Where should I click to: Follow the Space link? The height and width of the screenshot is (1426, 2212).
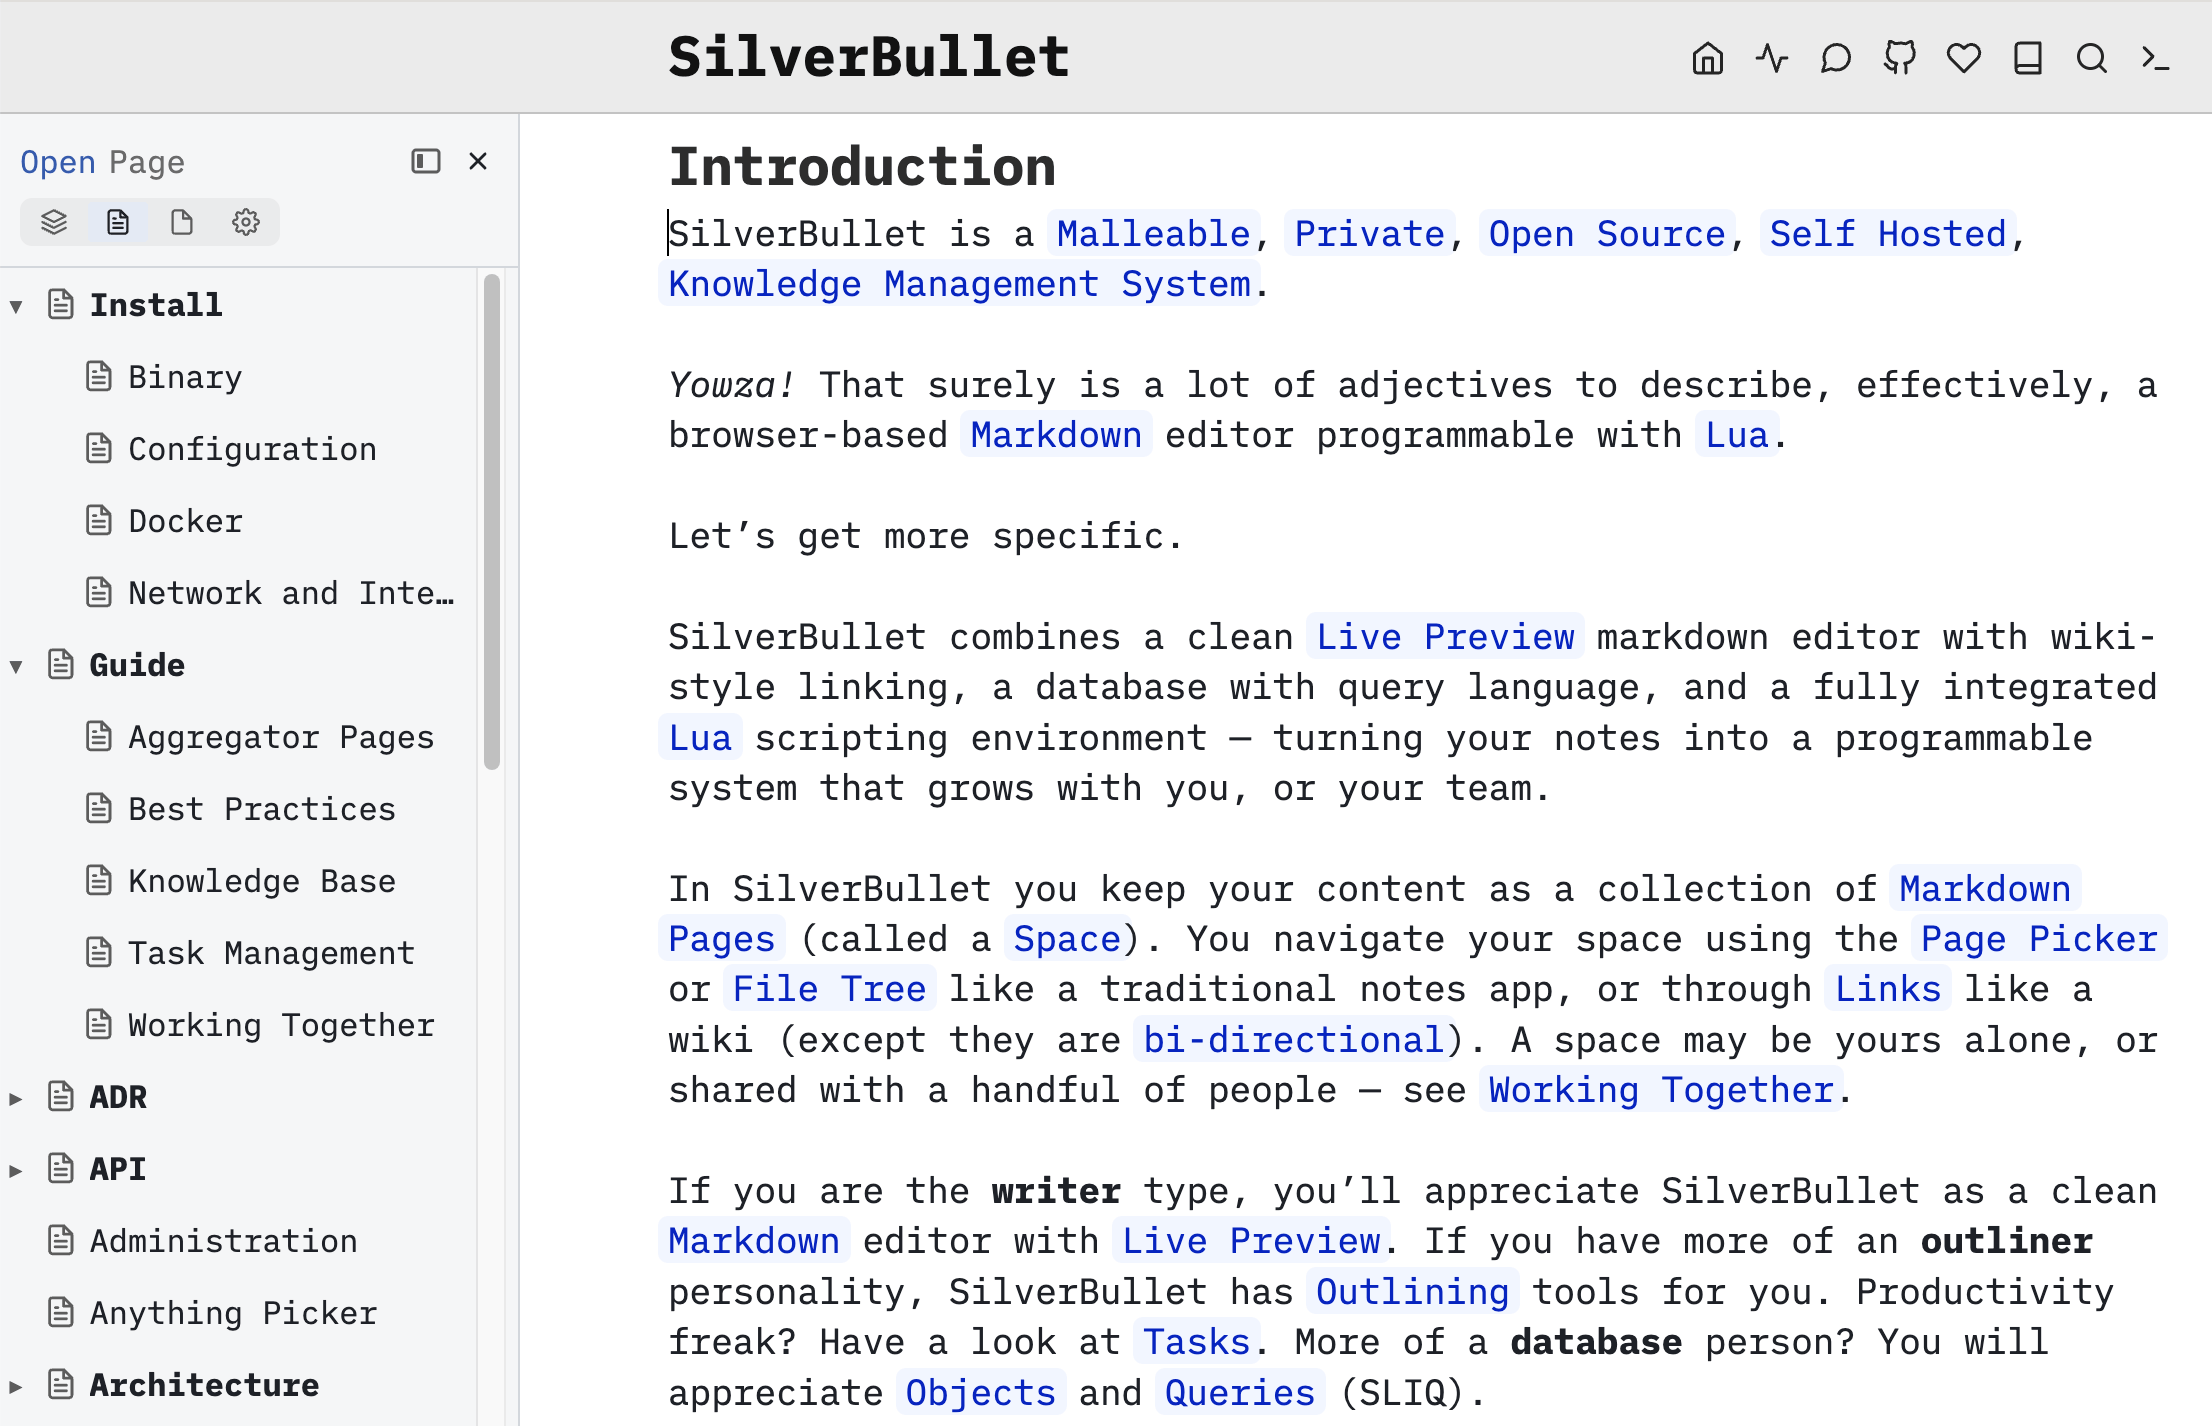1066,939
